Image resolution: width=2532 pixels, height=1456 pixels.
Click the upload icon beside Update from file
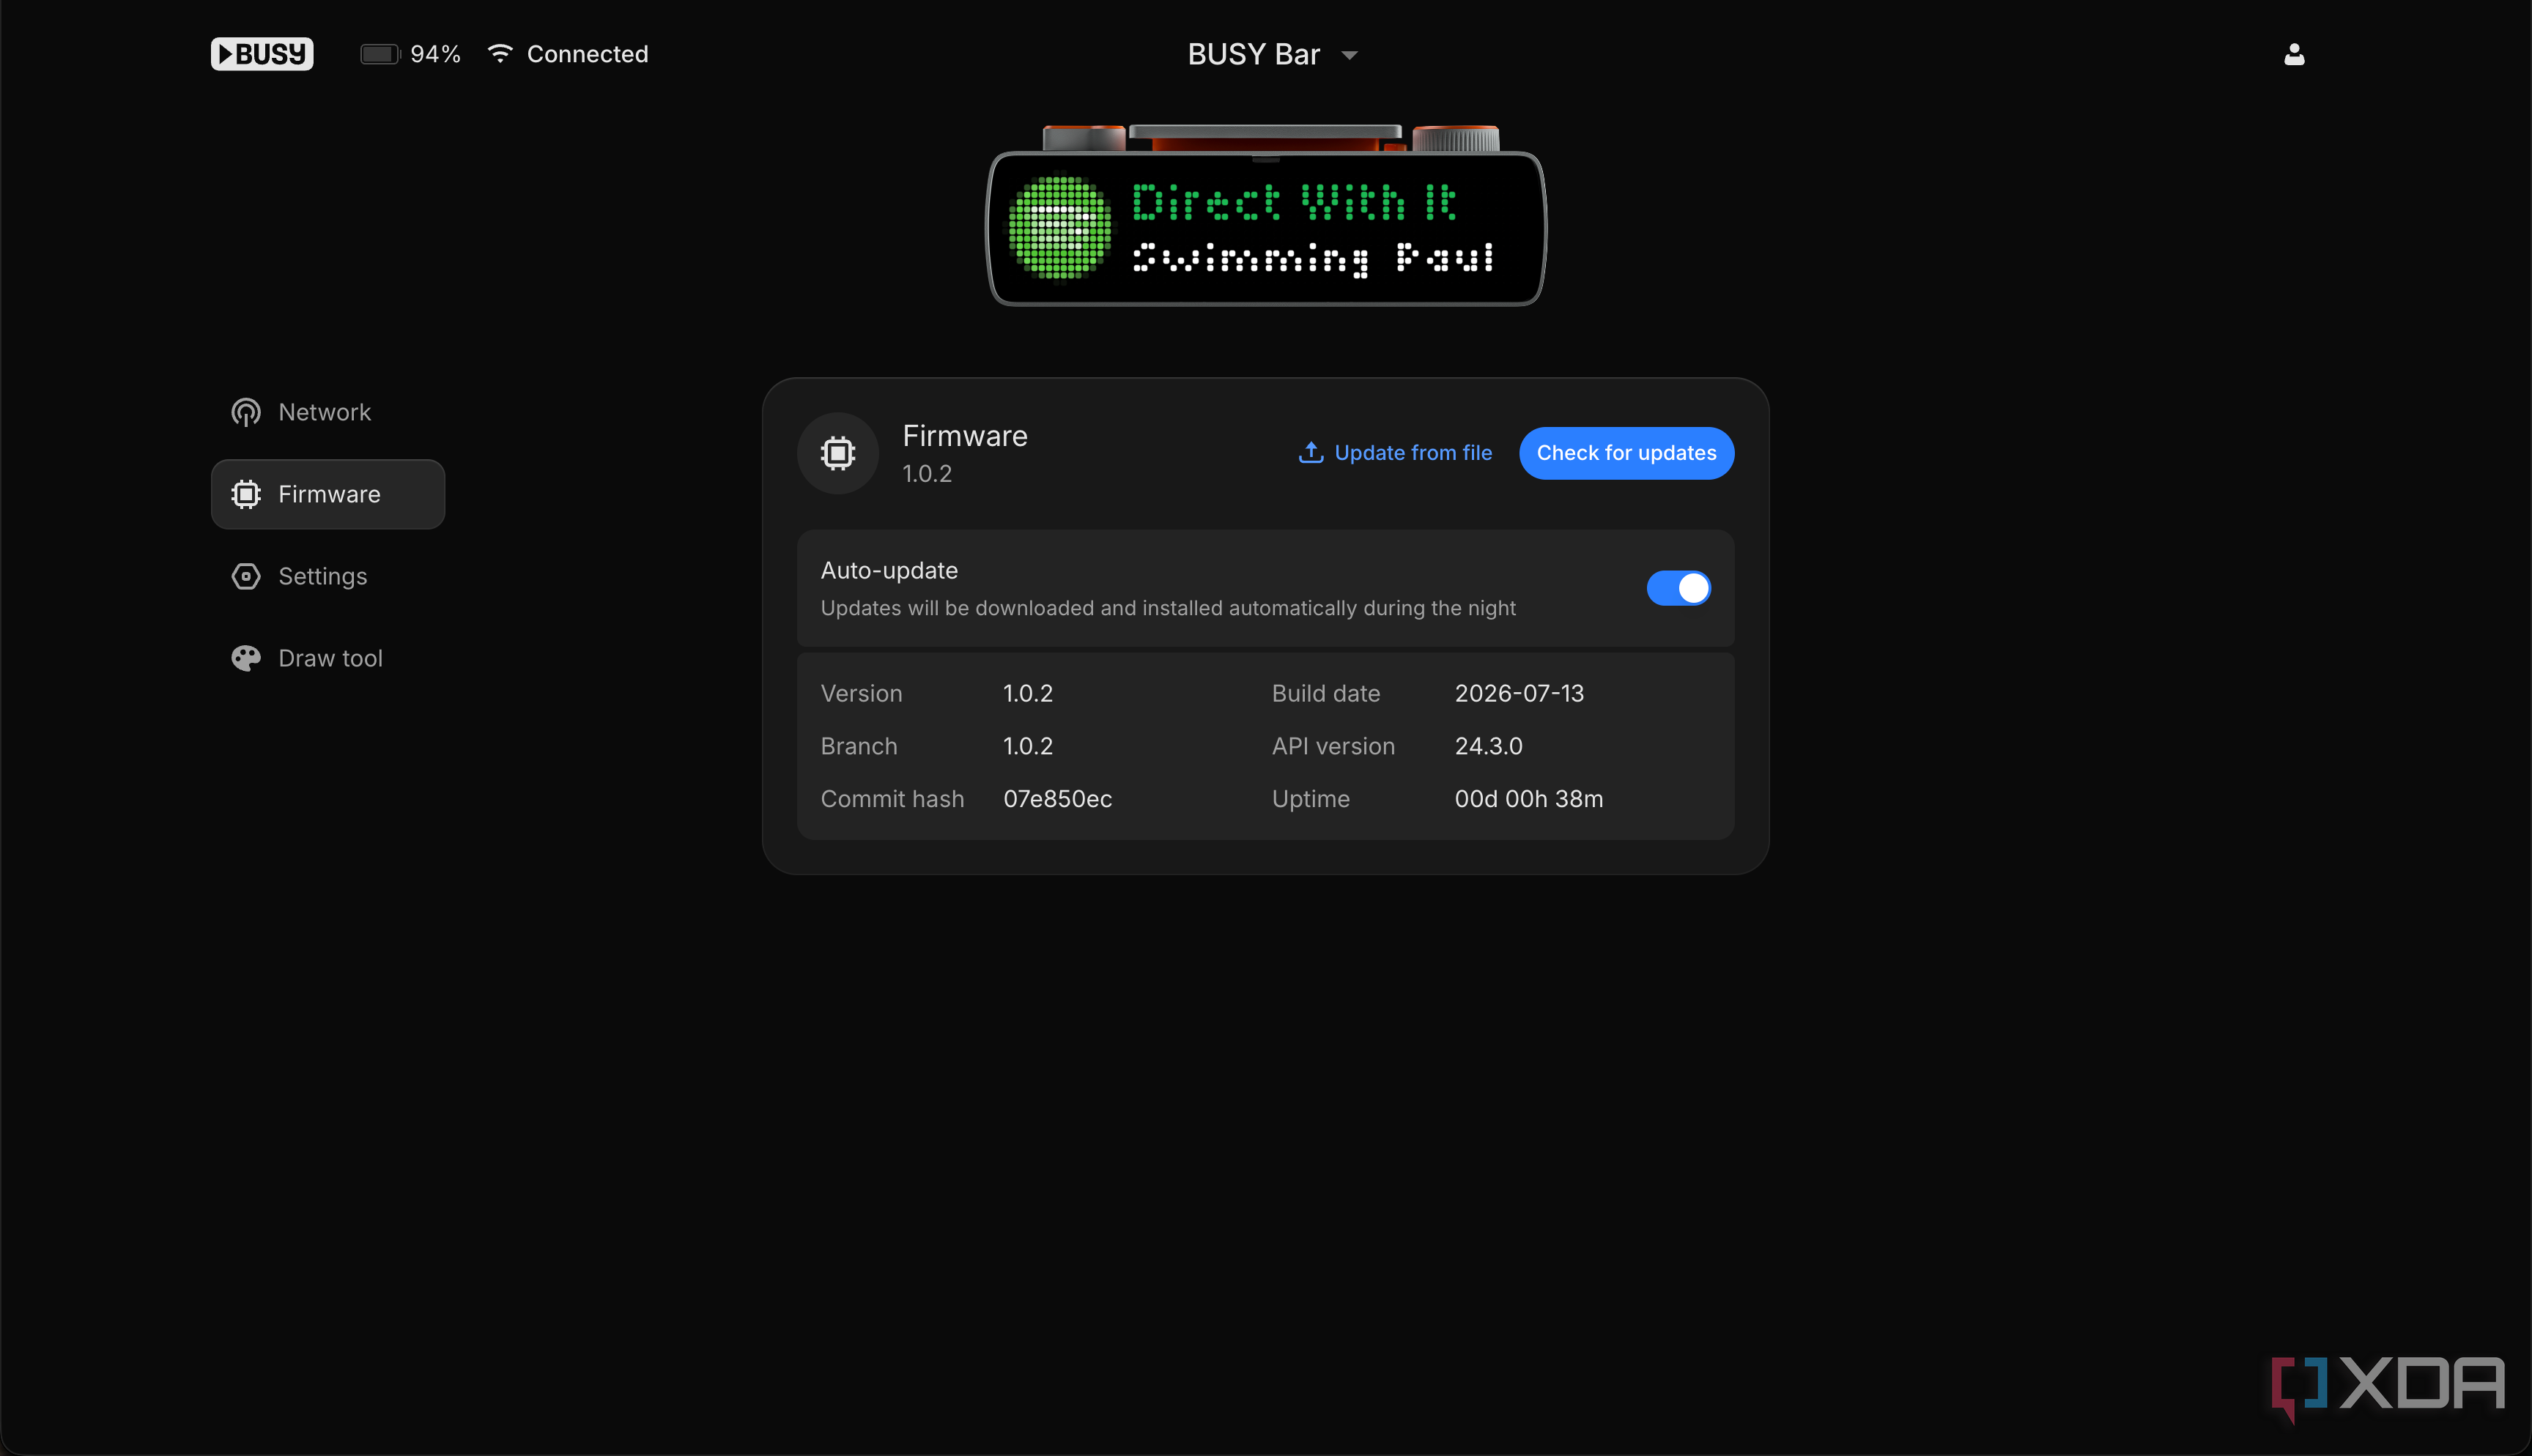(x=1311, y=452)
